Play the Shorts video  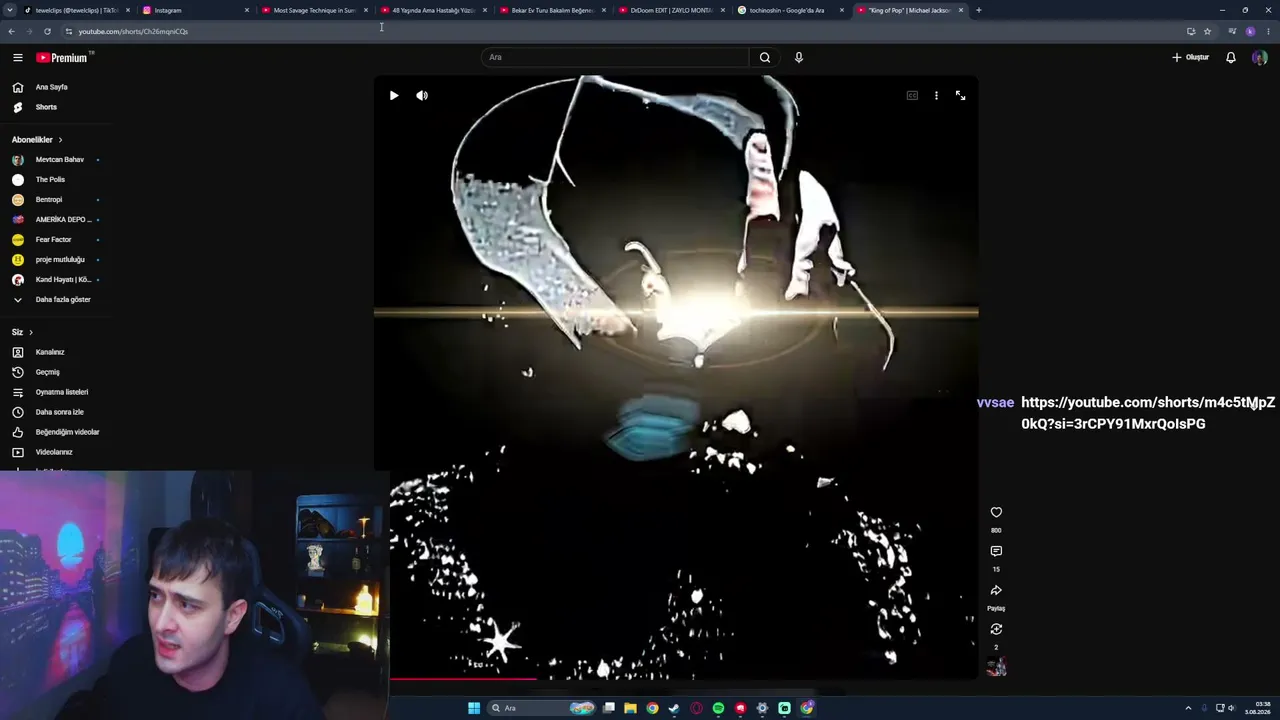tap(394, 96)
